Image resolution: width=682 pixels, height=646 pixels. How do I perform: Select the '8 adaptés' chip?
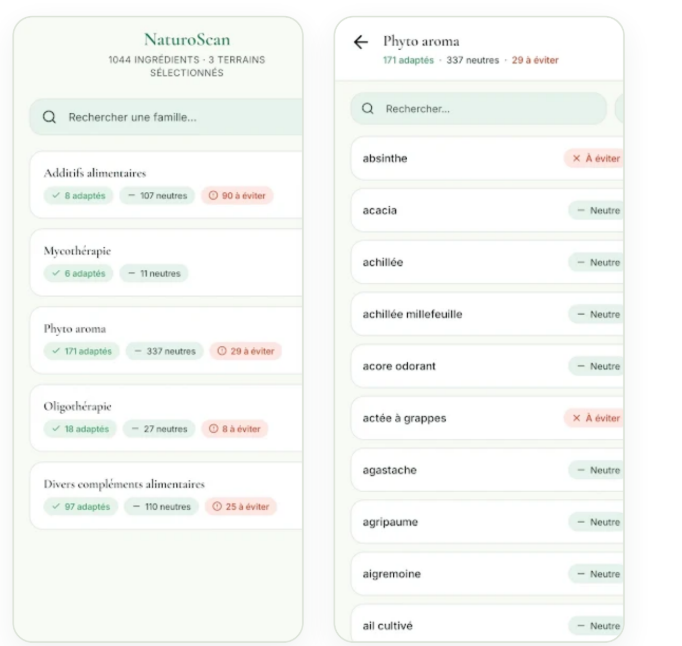click(x=78, y=196)
